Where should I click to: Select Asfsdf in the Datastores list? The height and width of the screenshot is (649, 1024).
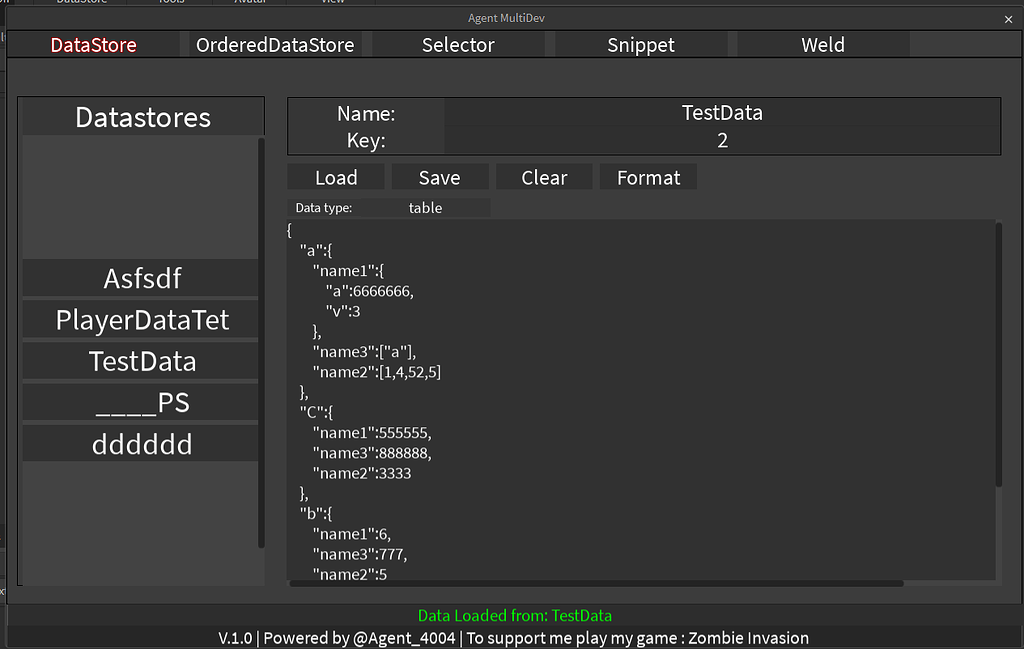142,278
